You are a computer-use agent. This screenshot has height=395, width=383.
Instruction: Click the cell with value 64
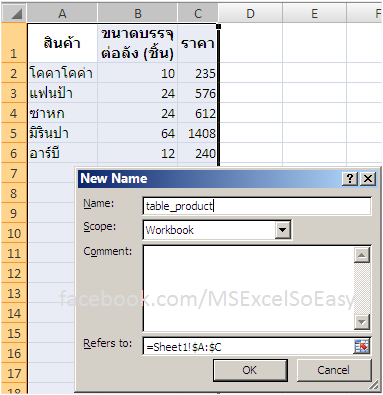point(138,133)
